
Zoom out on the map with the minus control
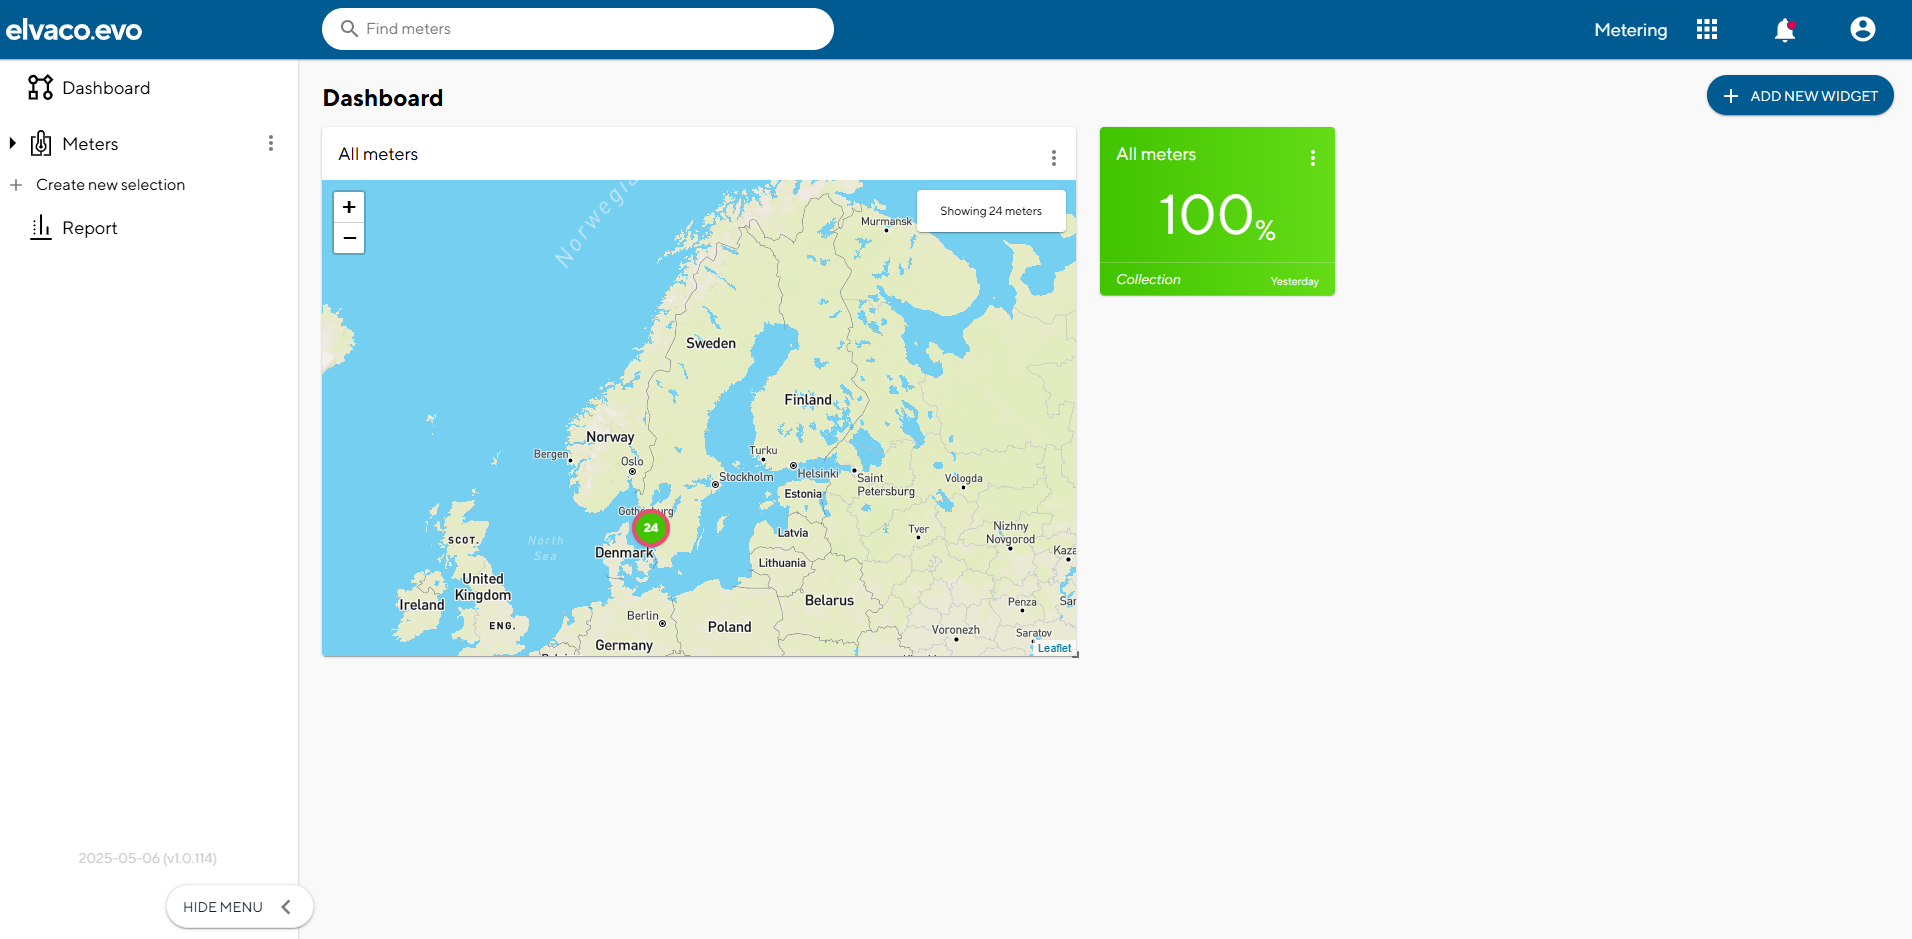348,238
